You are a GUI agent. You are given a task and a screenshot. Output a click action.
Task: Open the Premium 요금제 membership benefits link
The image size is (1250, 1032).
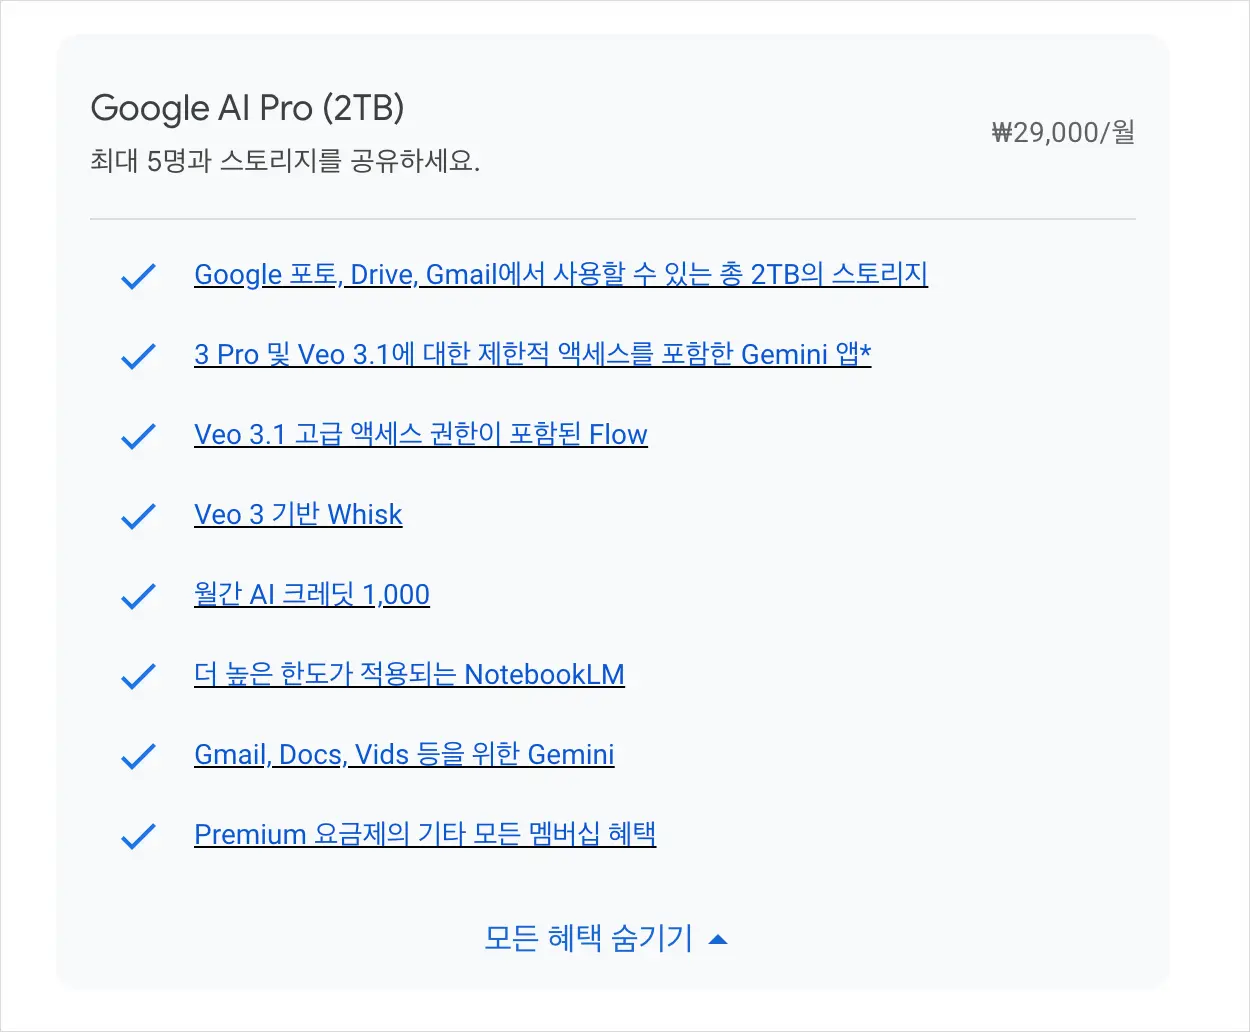425,834
